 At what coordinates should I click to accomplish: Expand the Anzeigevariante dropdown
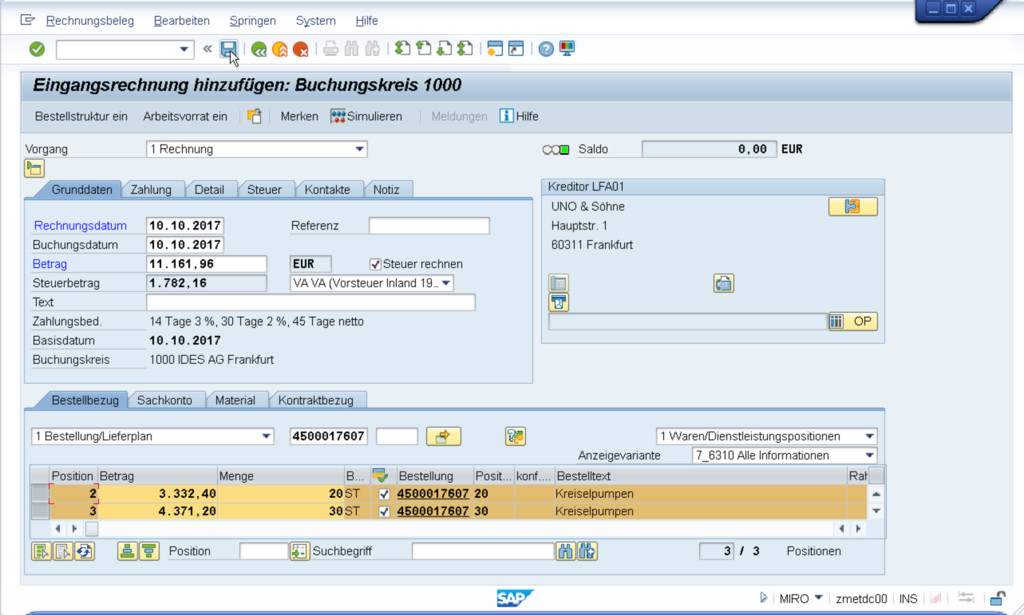coord(868,456)
